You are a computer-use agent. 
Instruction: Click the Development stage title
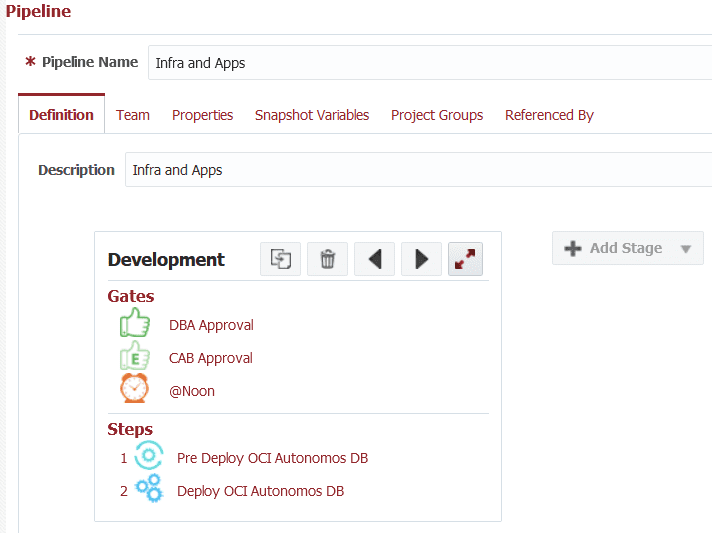tap(166, 260)
